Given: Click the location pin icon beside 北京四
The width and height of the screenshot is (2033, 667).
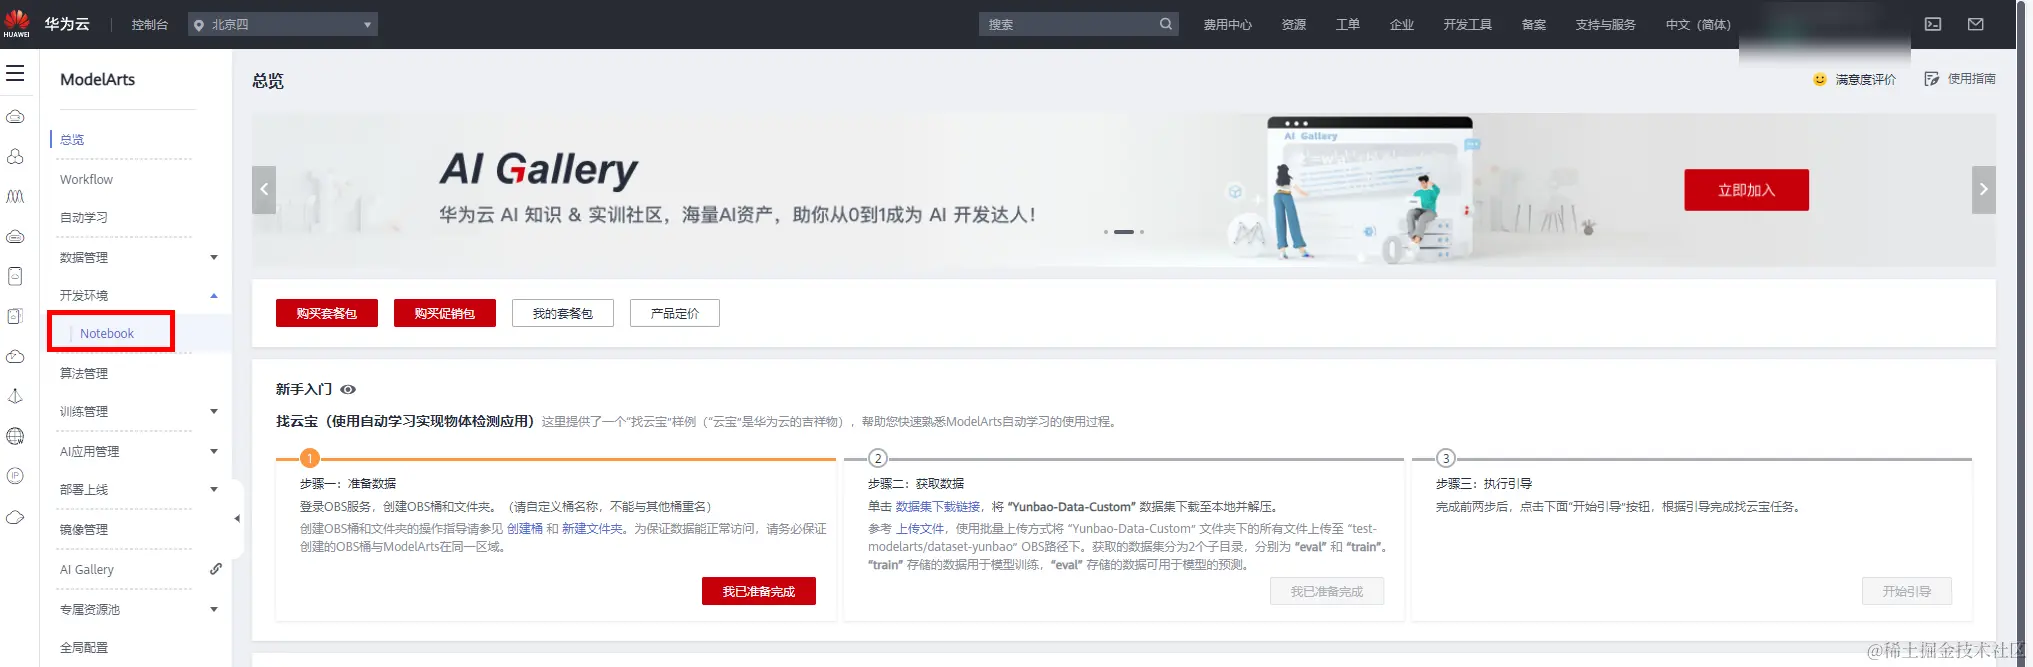Looking at the screenshot, I should tap(198, 25).
